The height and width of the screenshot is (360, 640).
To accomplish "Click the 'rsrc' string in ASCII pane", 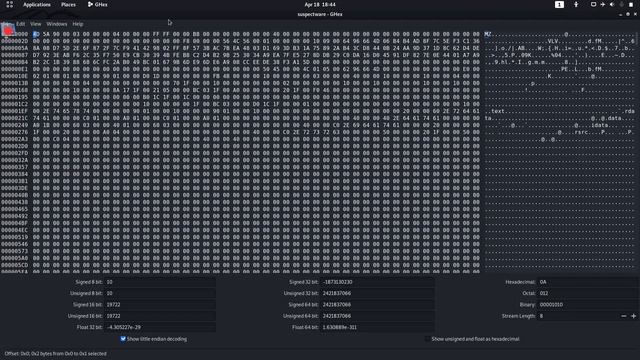I will click(581, 132).
